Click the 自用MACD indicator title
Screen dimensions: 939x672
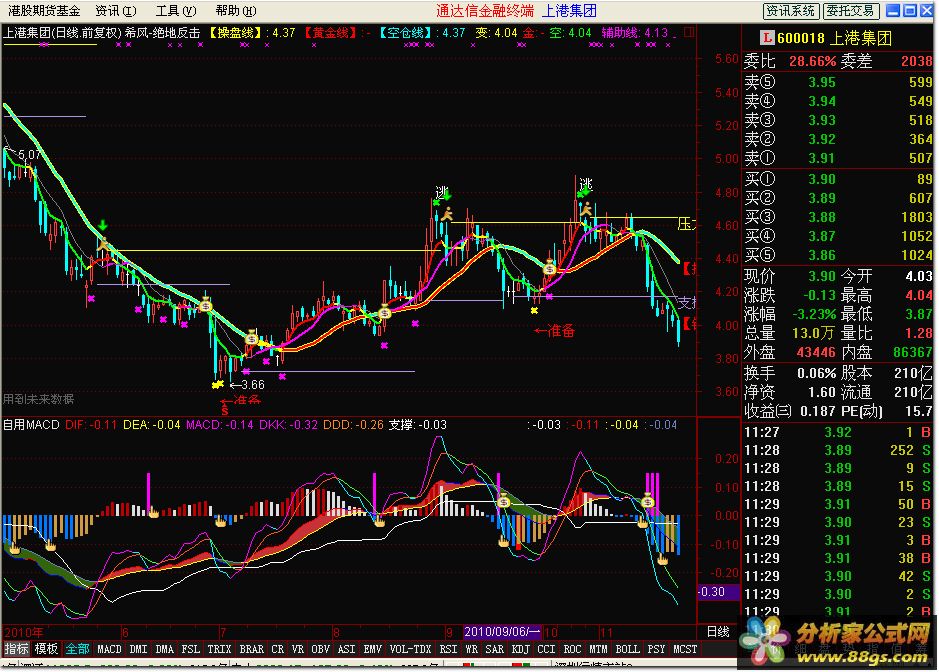pyautogui.click(x=31, y=425)
